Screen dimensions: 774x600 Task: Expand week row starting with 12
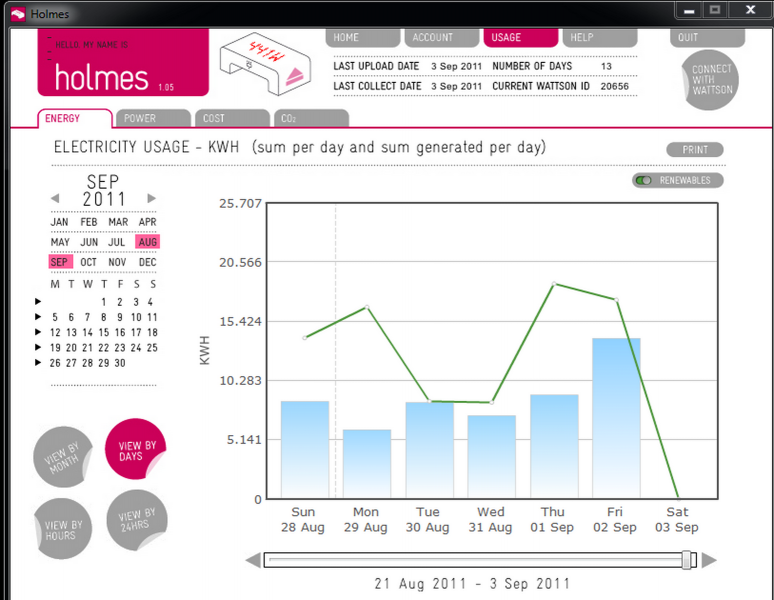38,332
